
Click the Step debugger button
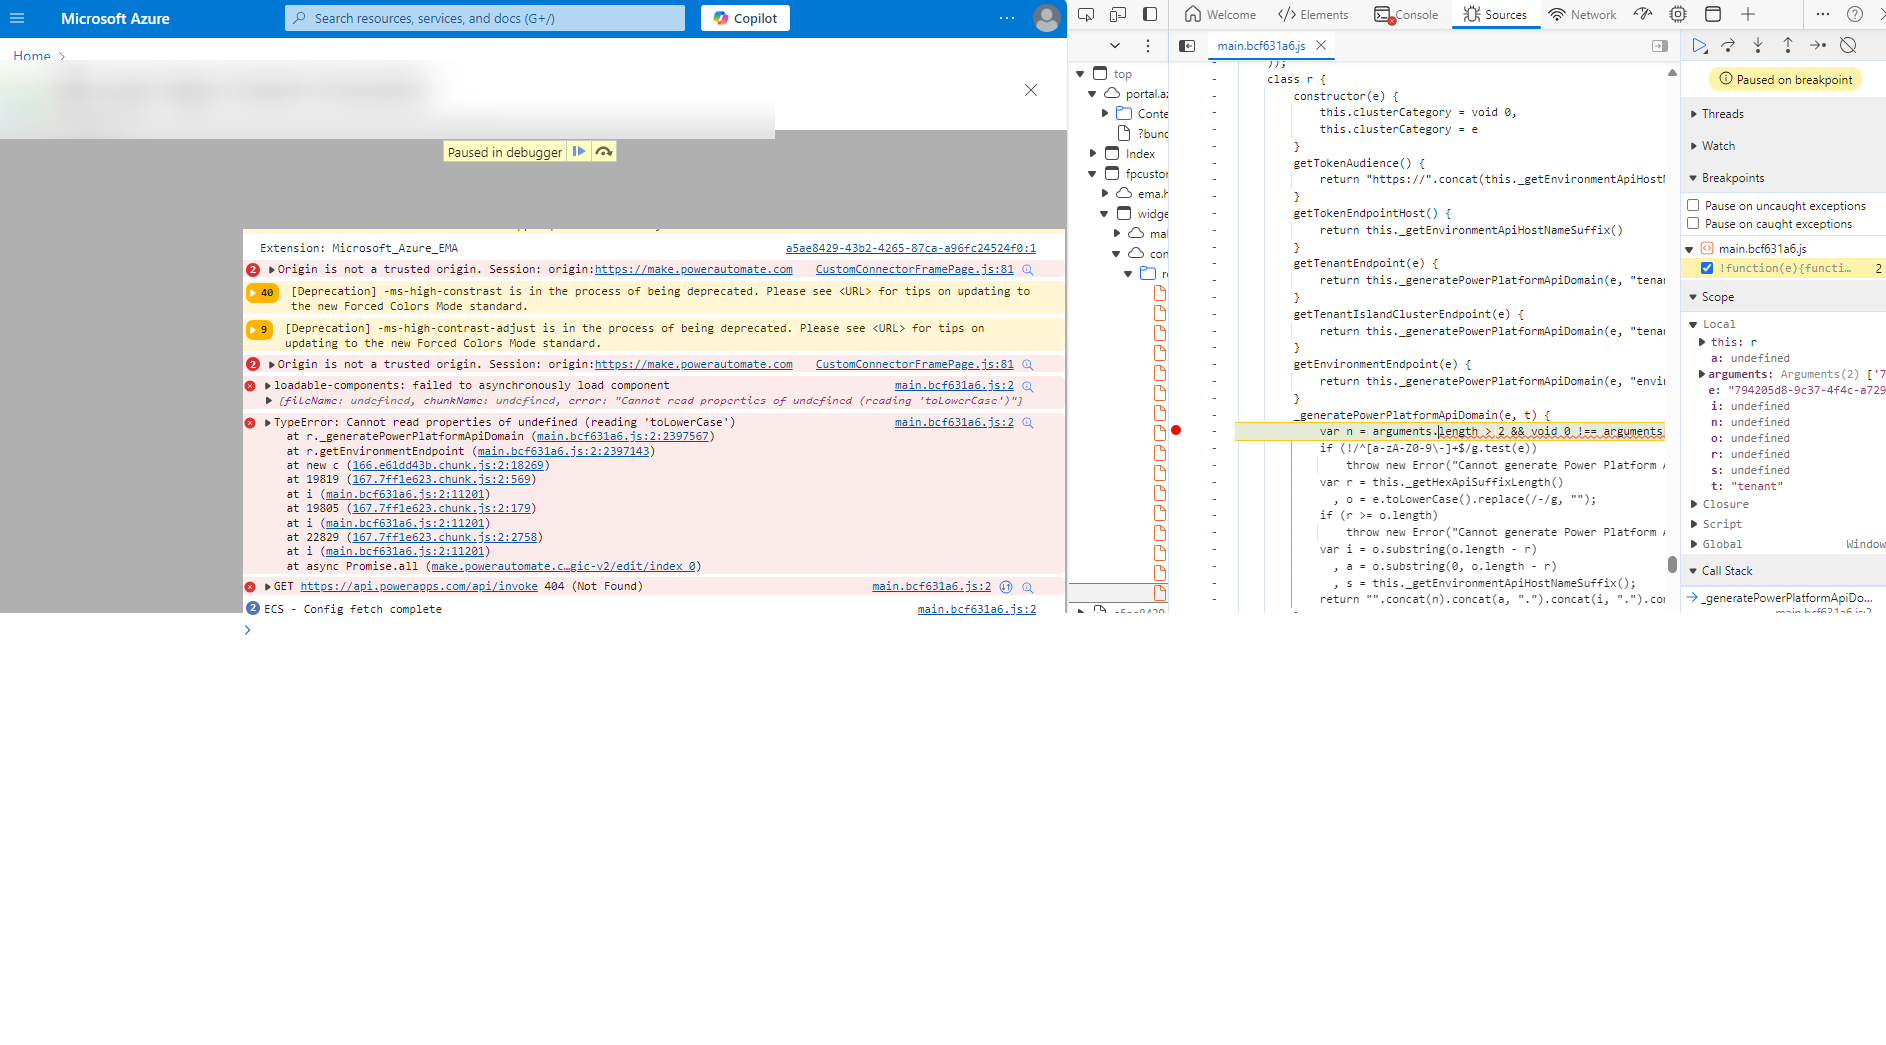pos(1818,45)
